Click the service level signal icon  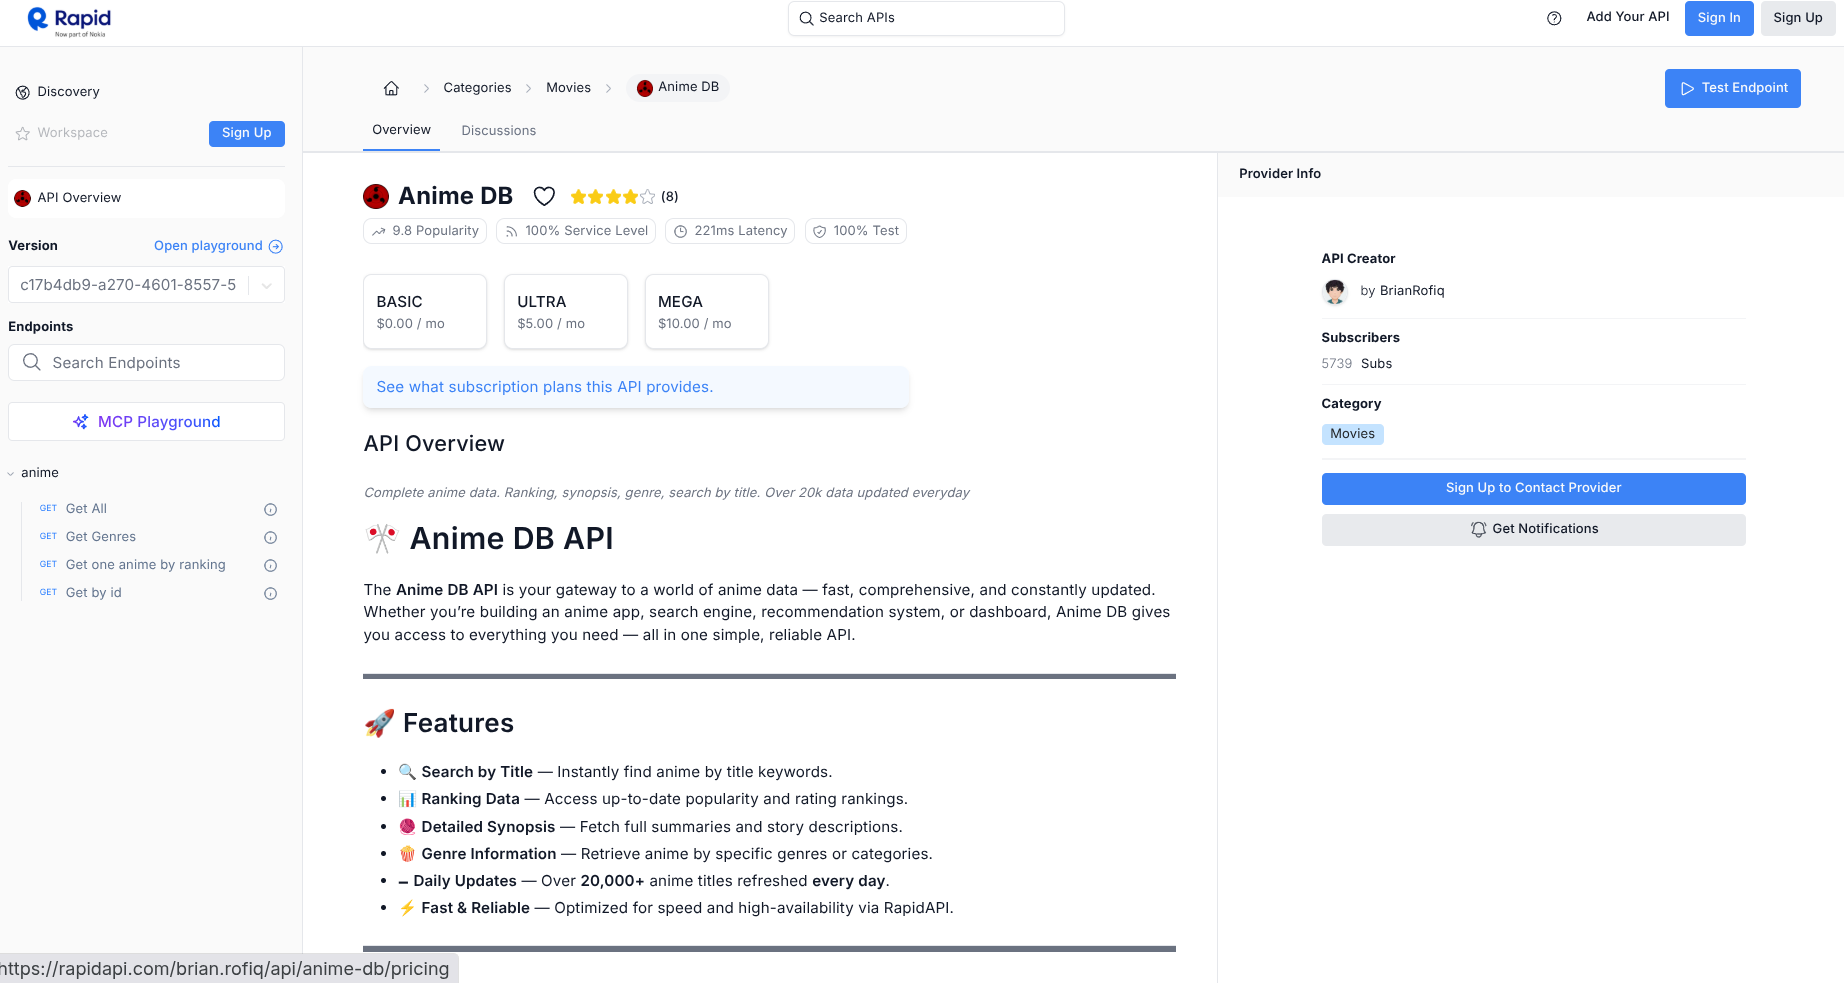[511, 231]
